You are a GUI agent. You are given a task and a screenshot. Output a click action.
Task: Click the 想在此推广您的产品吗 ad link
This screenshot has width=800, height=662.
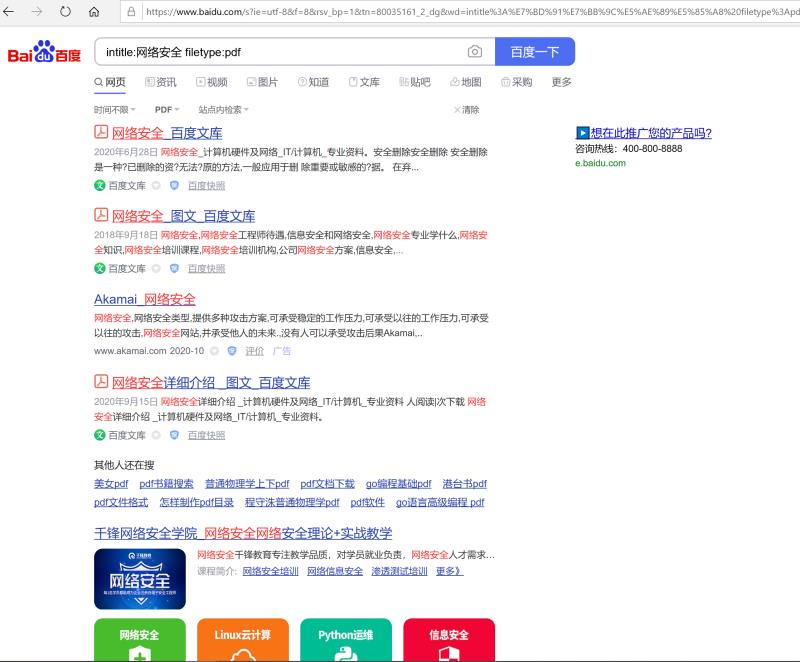[x=651, y=133]
